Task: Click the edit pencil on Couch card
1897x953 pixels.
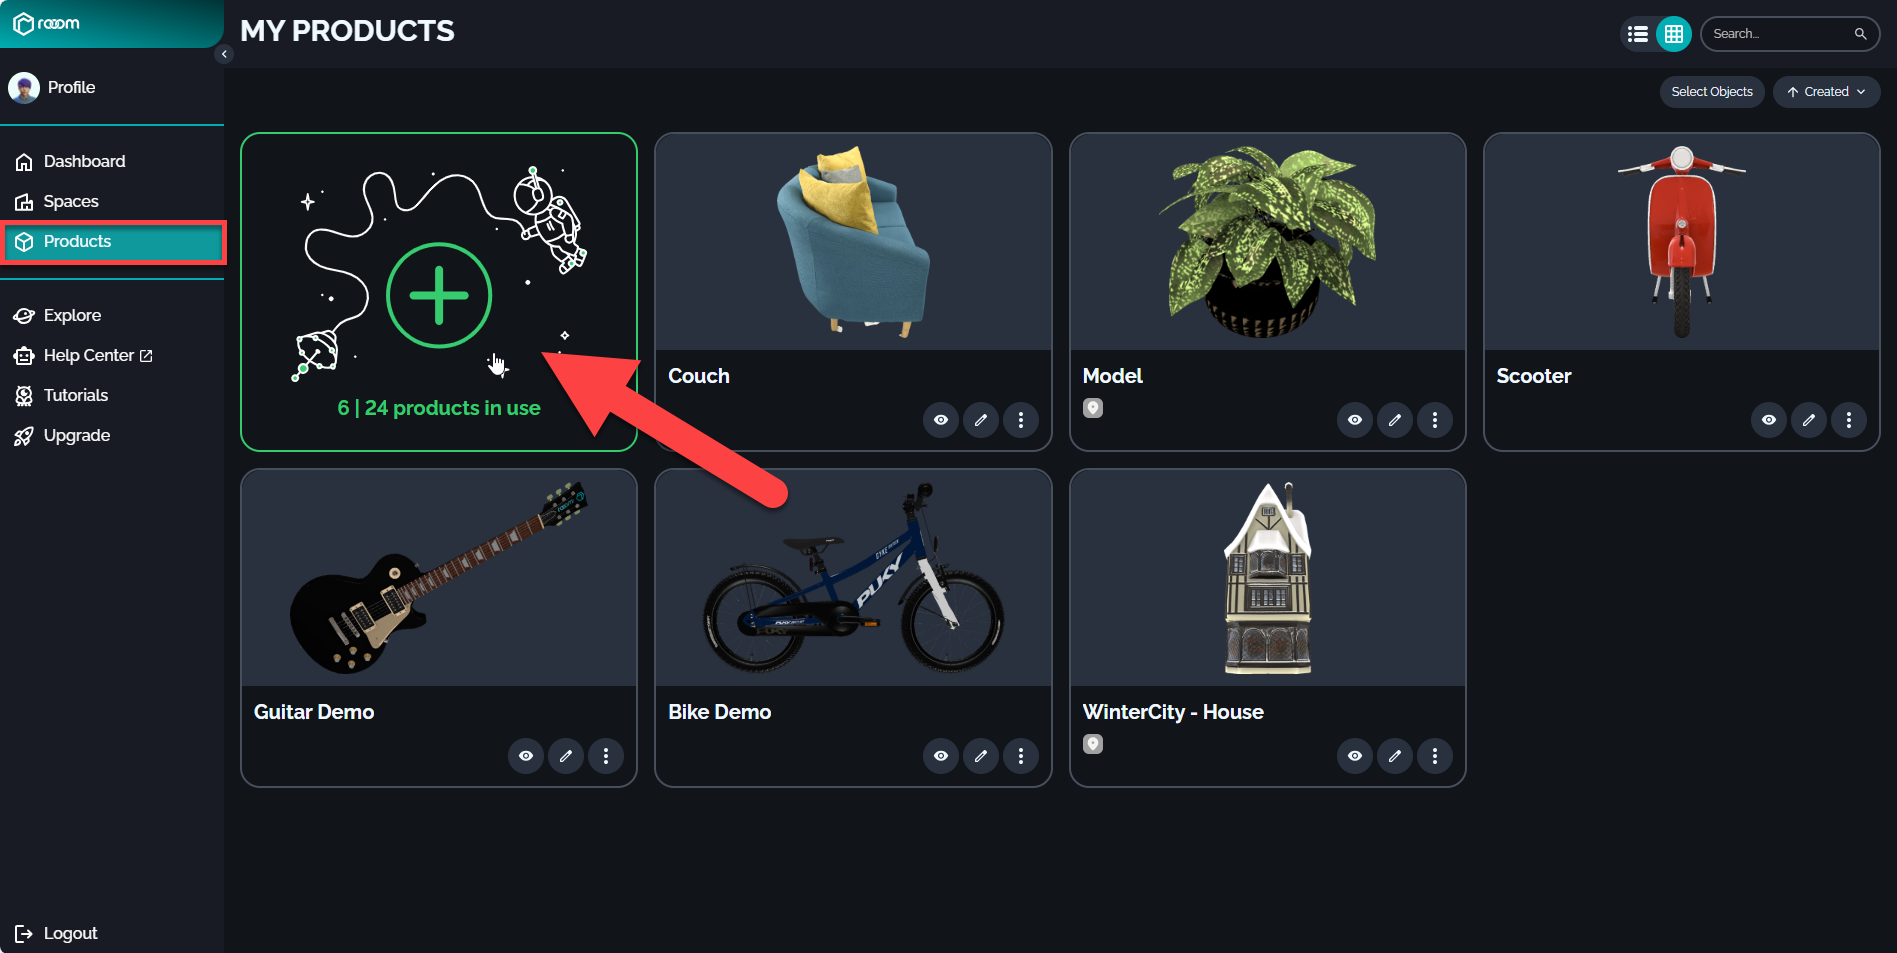Action: 981,420
